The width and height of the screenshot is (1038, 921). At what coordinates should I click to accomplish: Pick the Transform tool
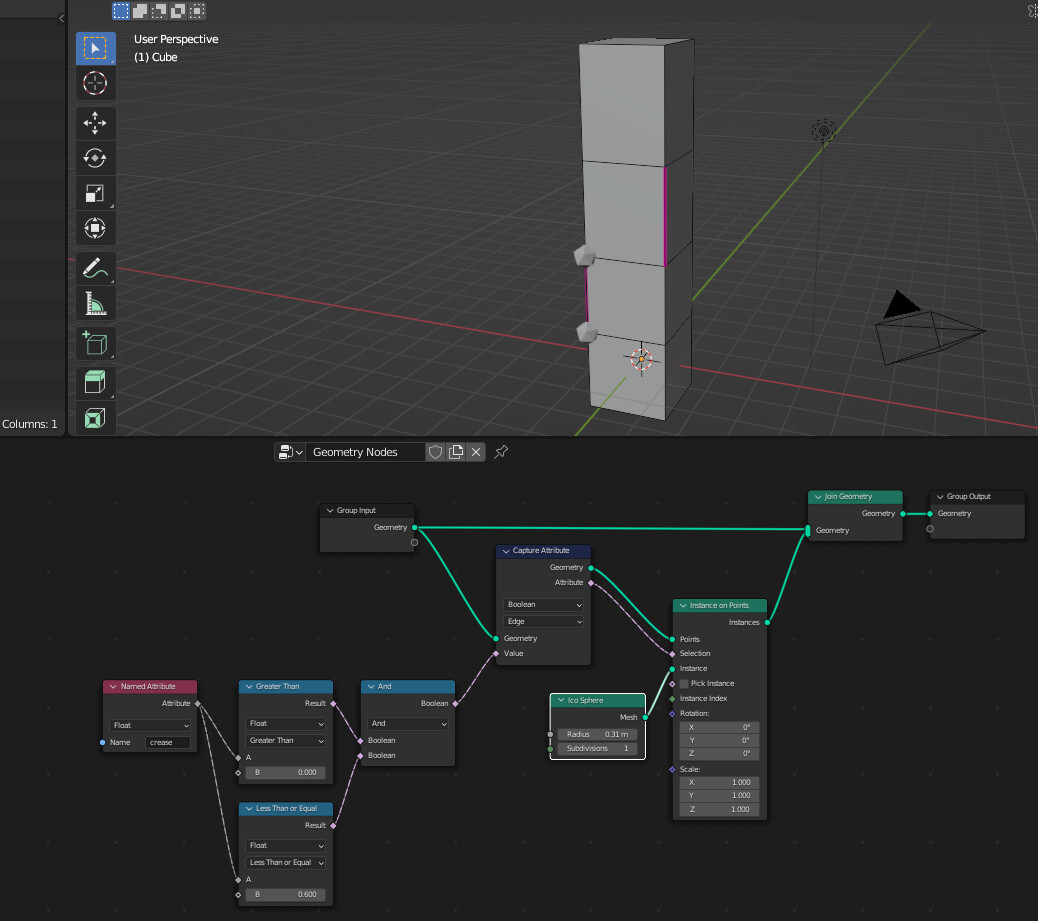pos(95,228)
